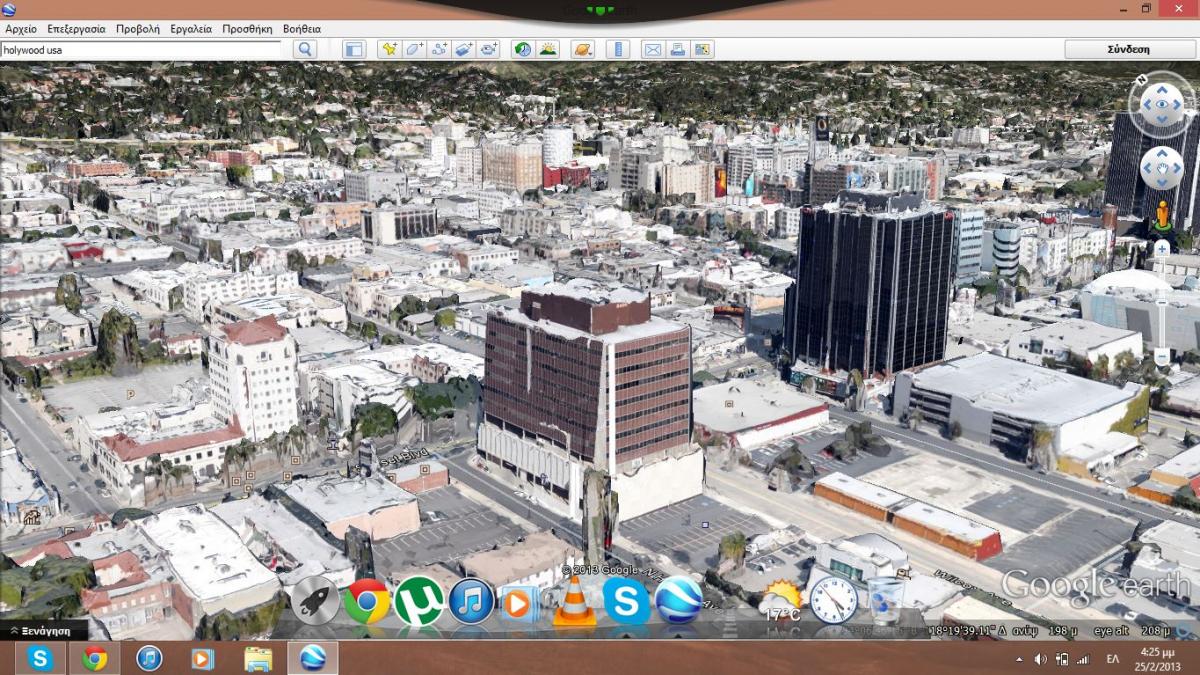Click the Google Earth taskbar button

click(313, 658)
